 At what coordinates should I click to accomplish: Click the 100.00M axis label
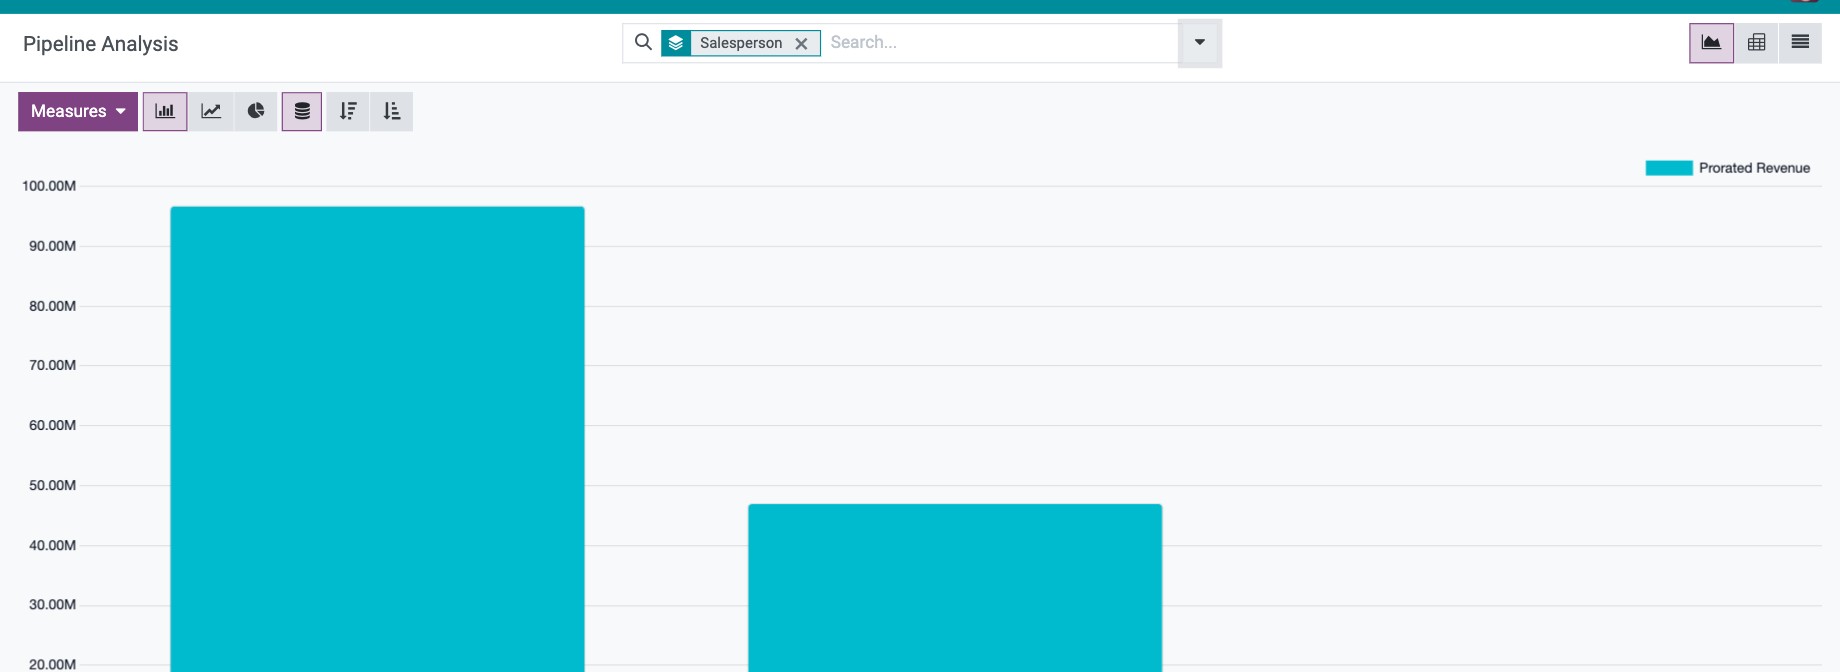click(49, 186)
